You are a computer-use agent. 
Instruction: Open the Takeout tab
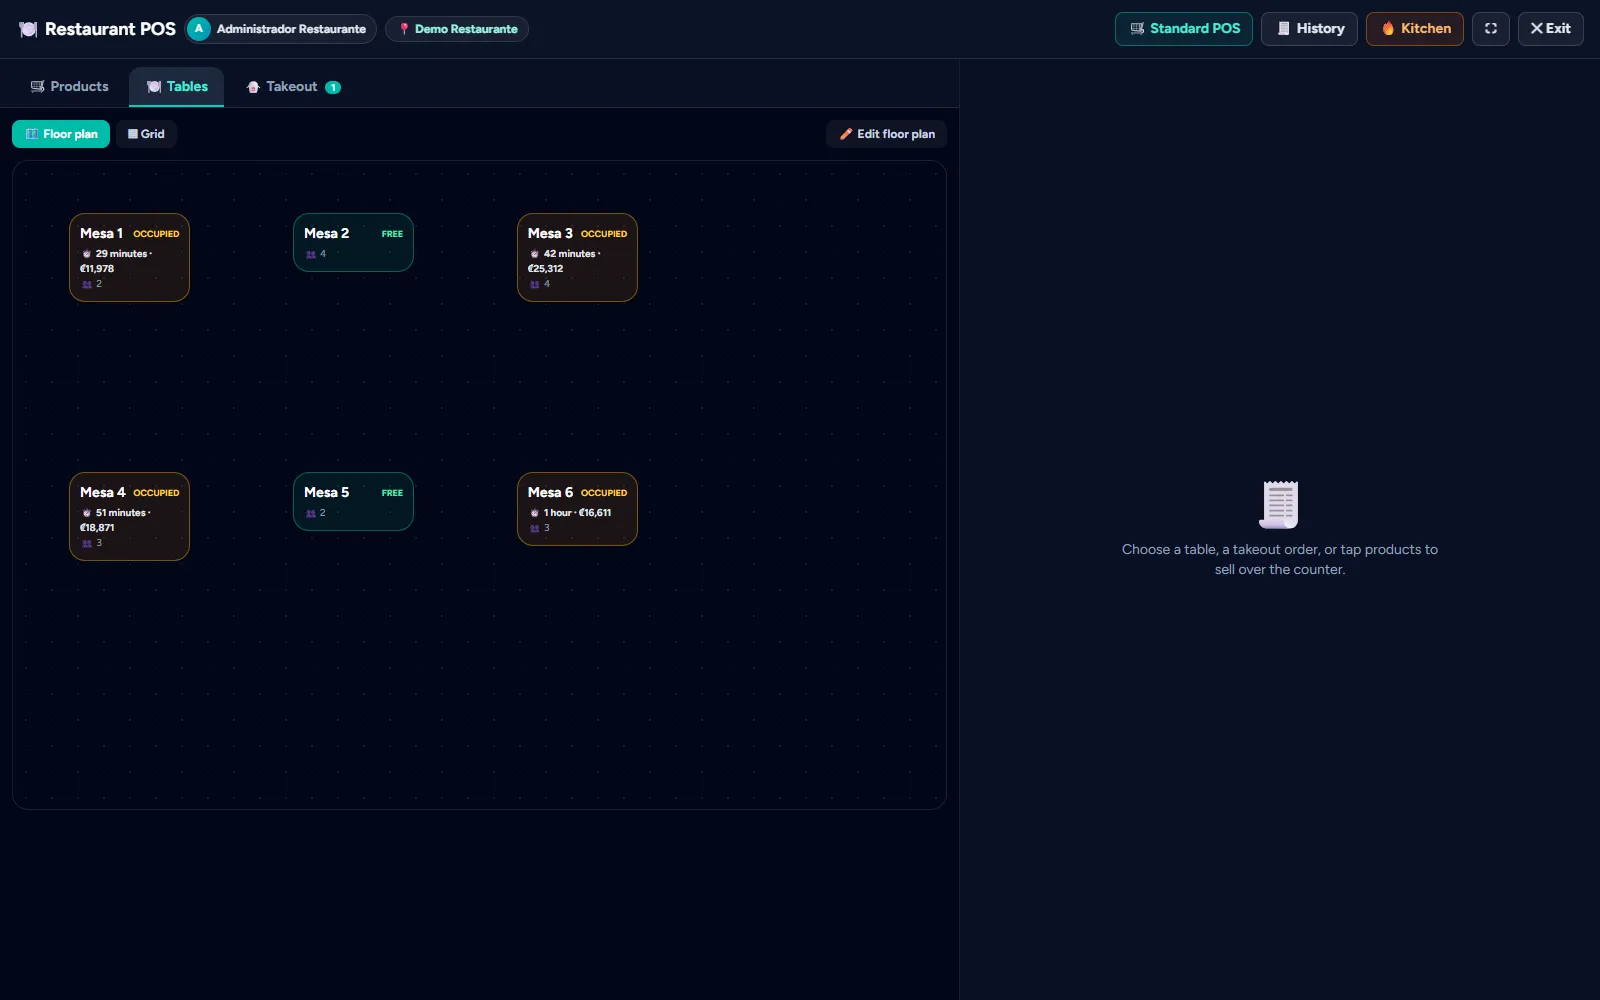[x=293, y=87]
